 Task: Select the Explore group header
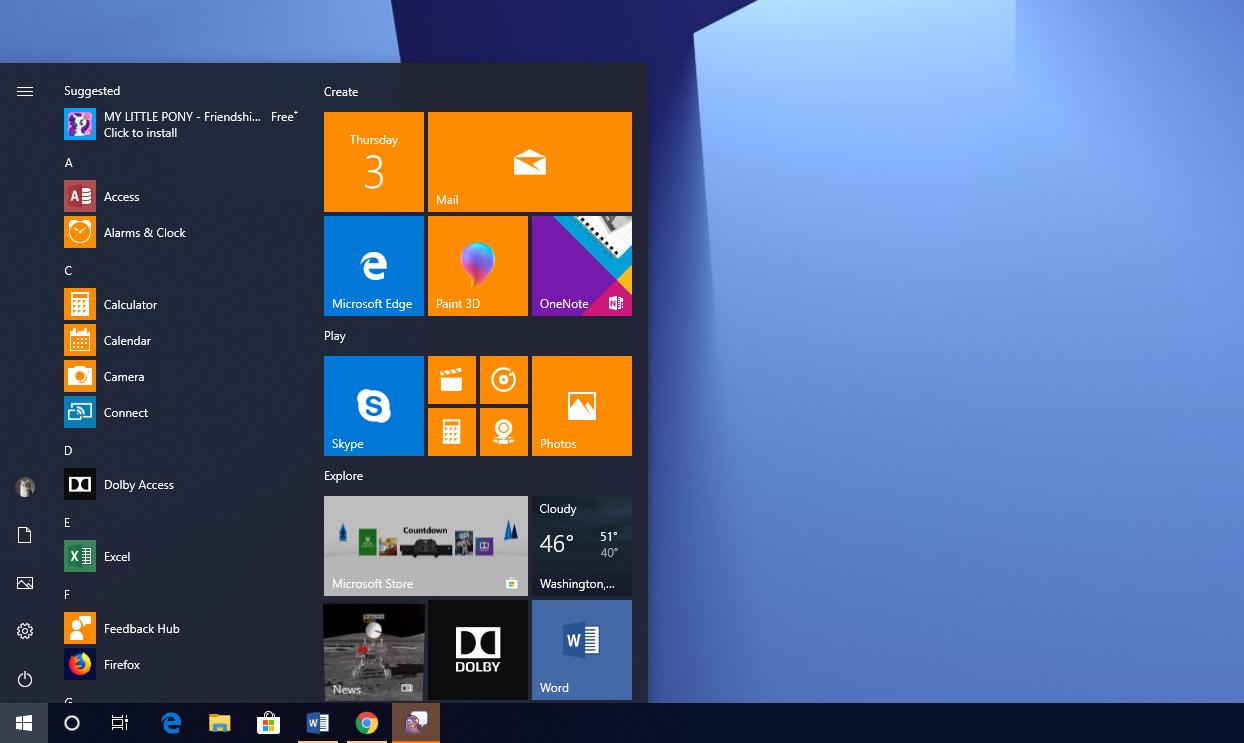(x=343, y=476)
